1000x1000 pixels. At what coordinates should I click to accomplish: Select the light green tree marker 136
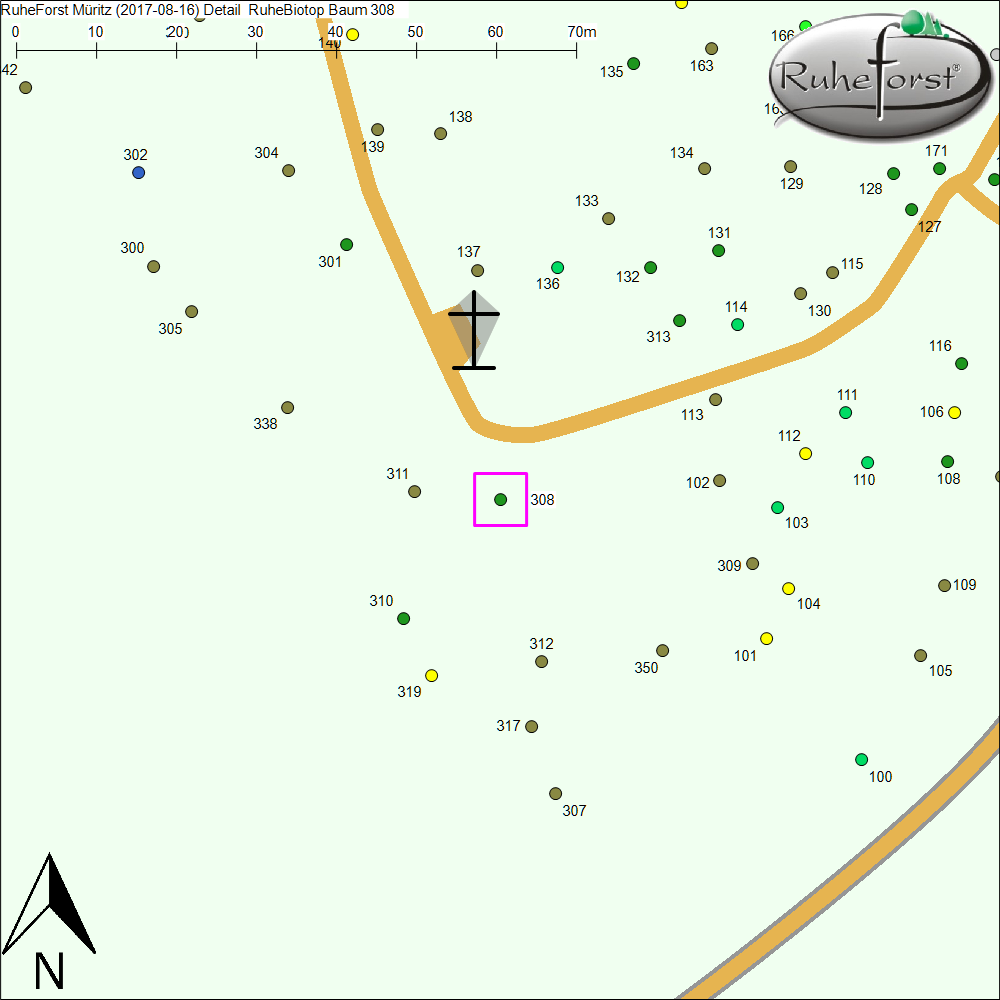point(557,267)
